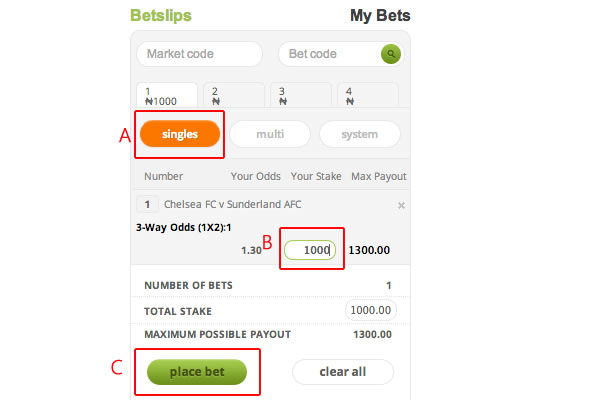Open the My Bets heading

380,16
